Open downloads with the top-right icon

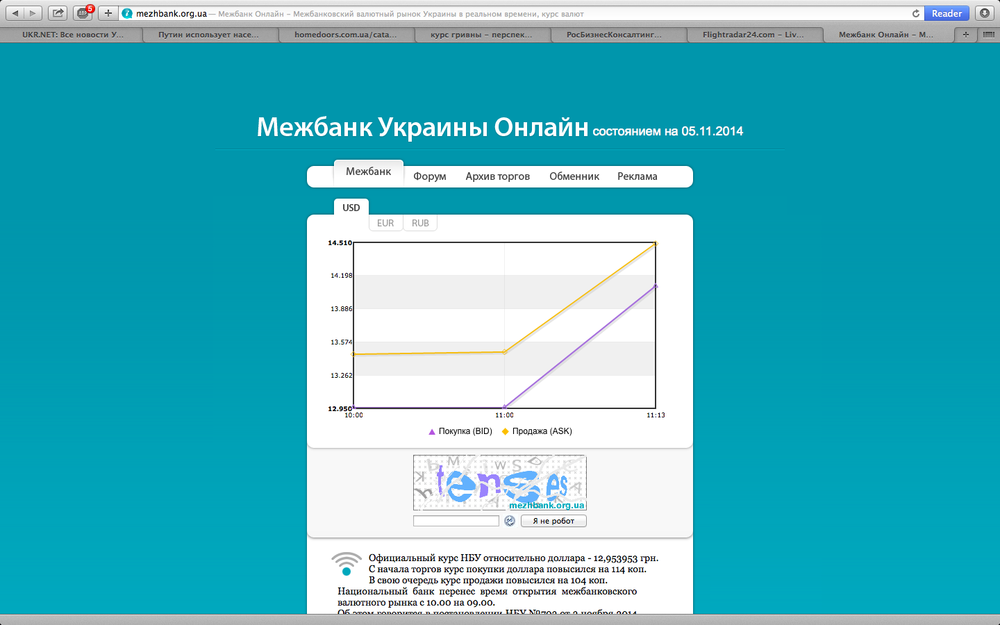[985, 13]
